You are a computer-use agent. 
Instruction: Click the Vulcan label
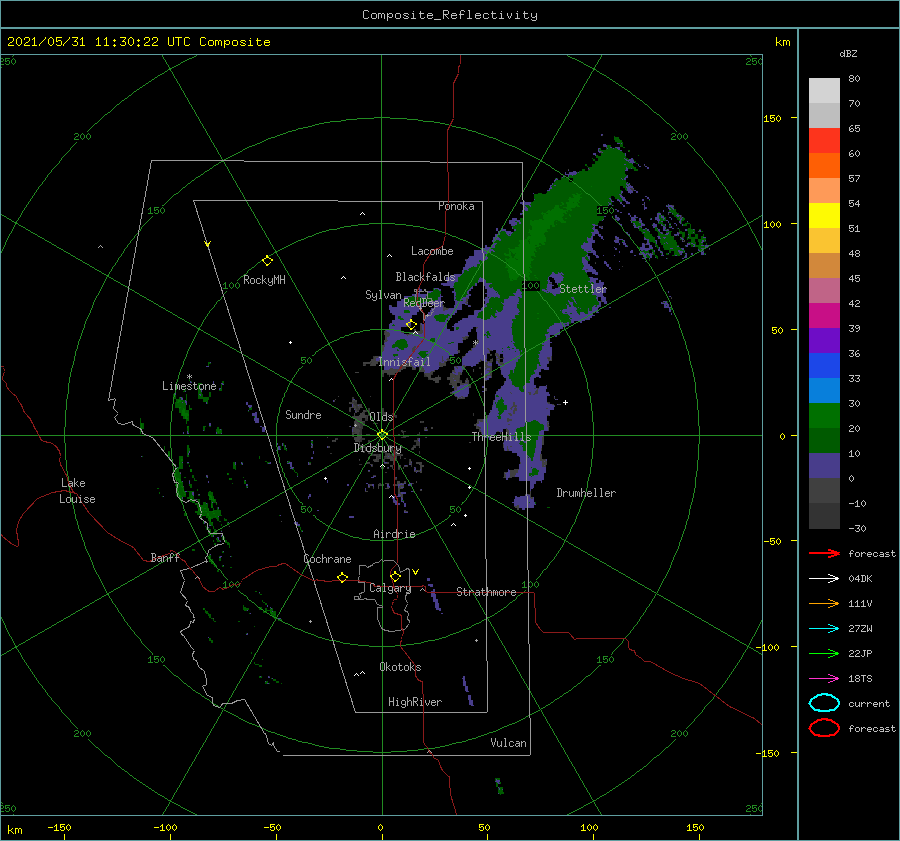[509, 743]
